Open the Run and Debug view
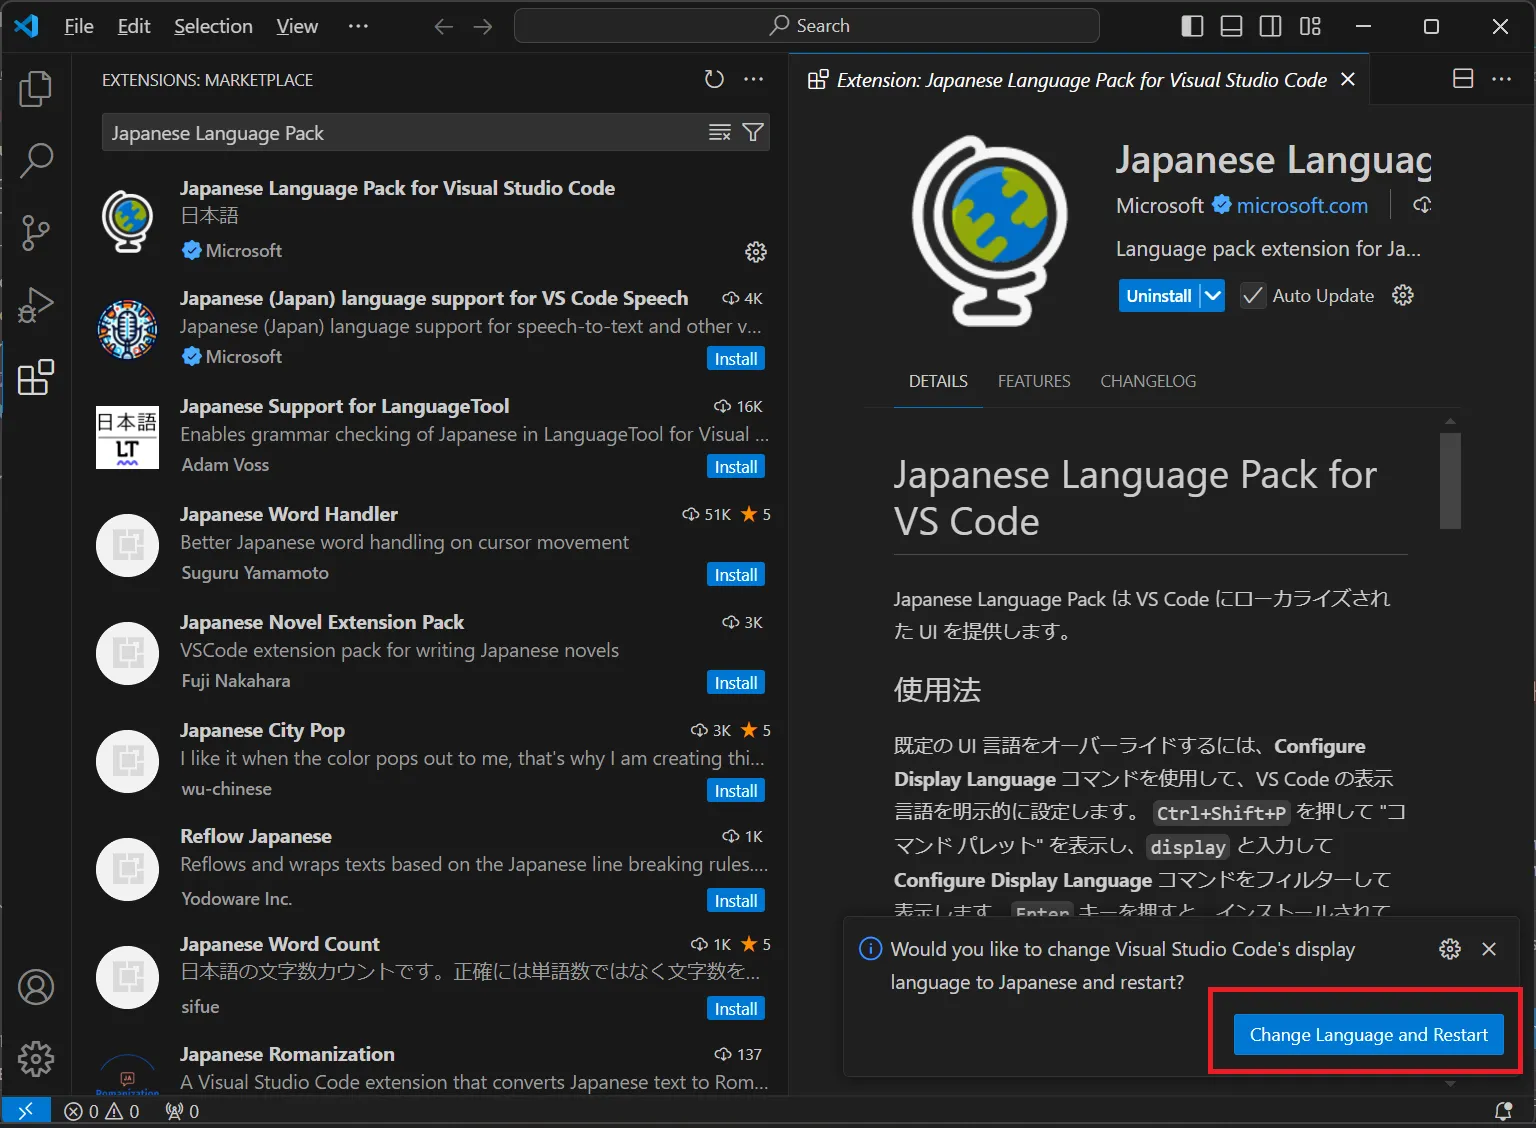Image resolution: width=1536 pixels, height=1128 pixels. pos(36,304)
